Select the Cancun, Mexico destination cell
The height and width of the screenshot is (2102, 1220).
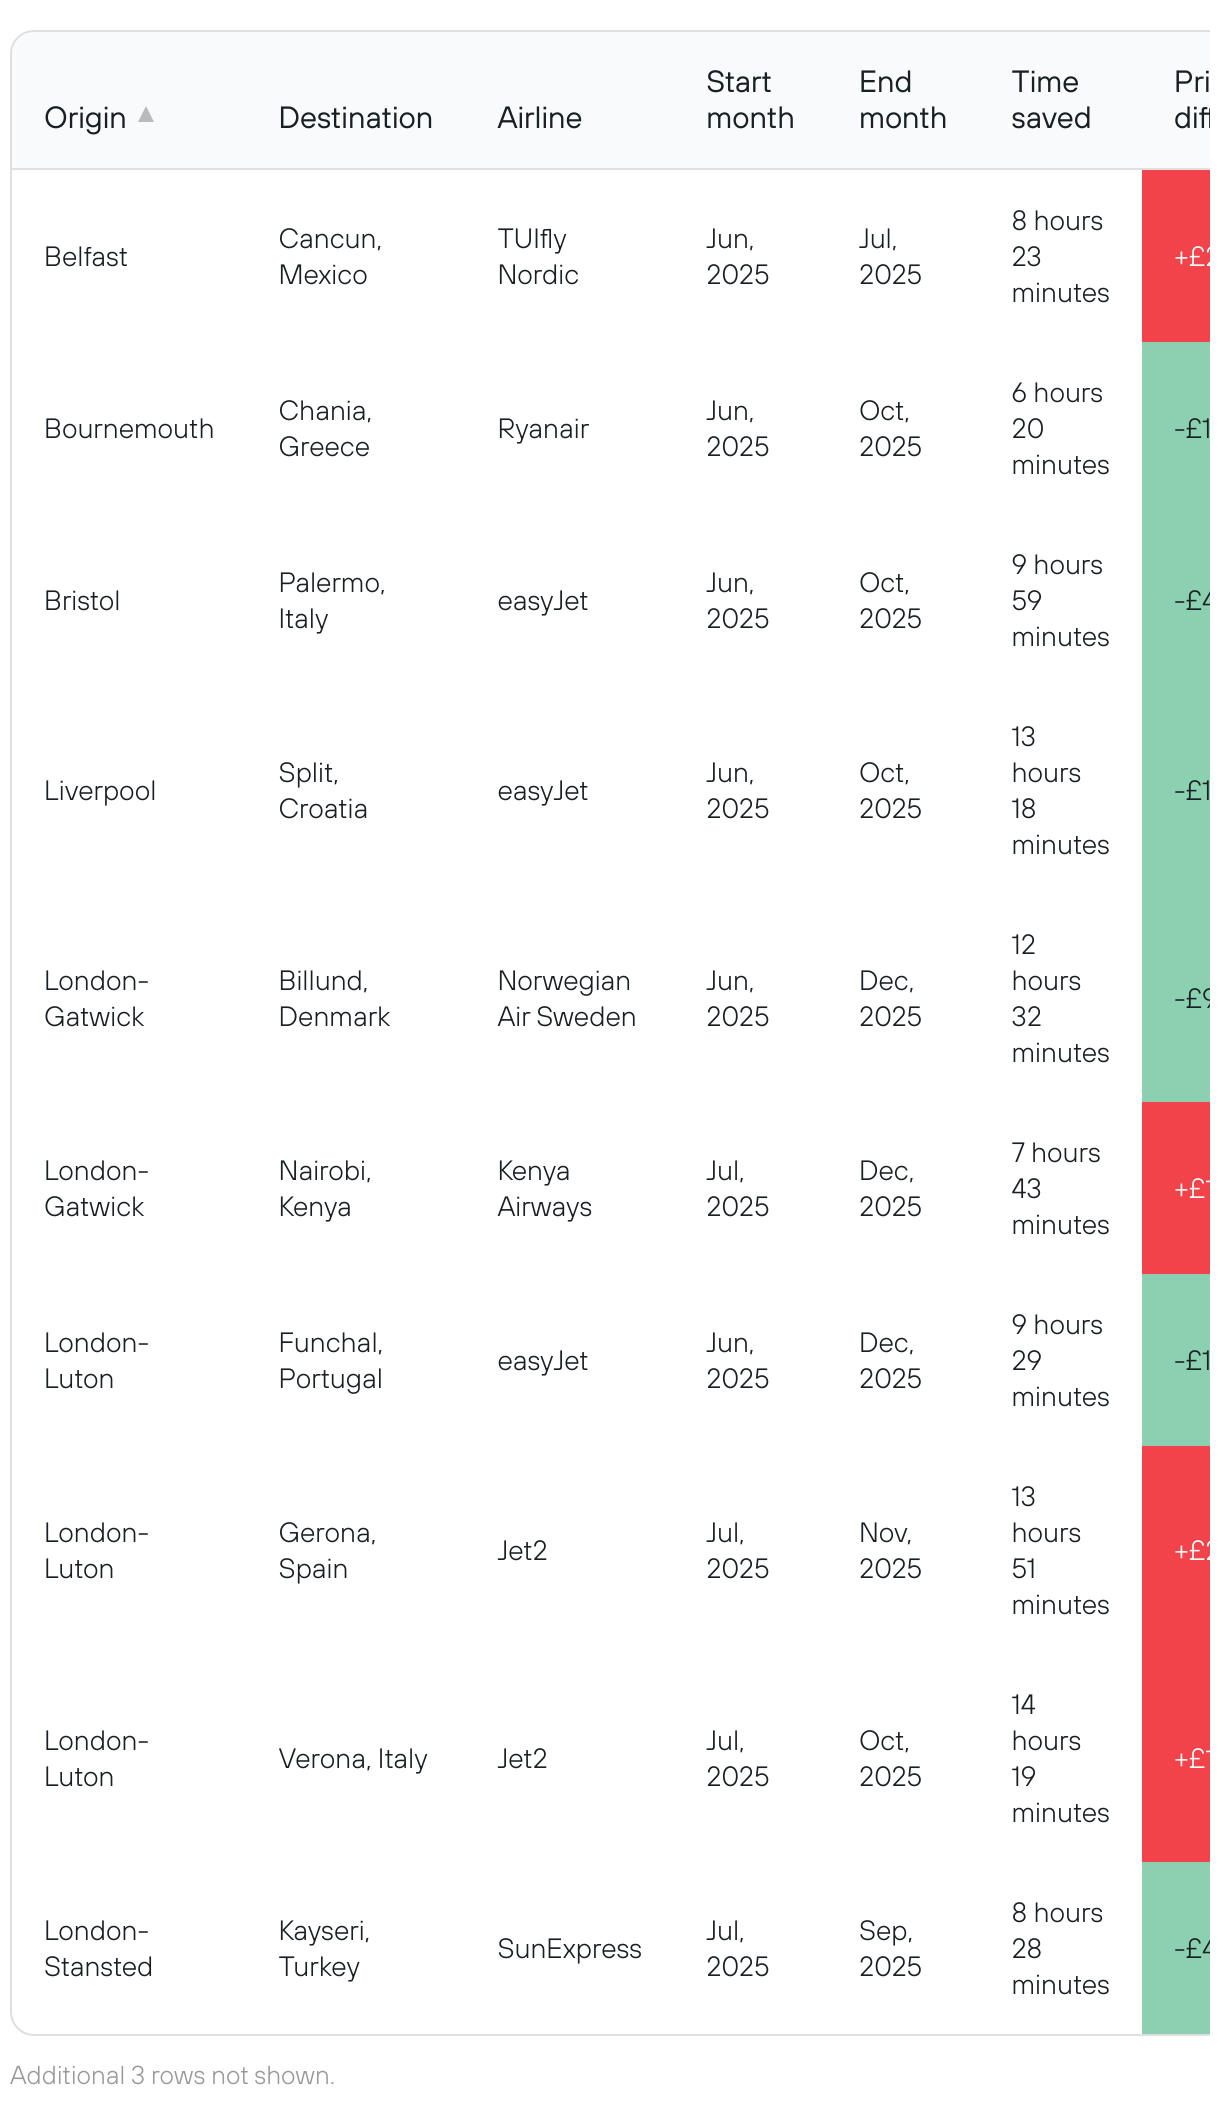[x=331, y=257]
